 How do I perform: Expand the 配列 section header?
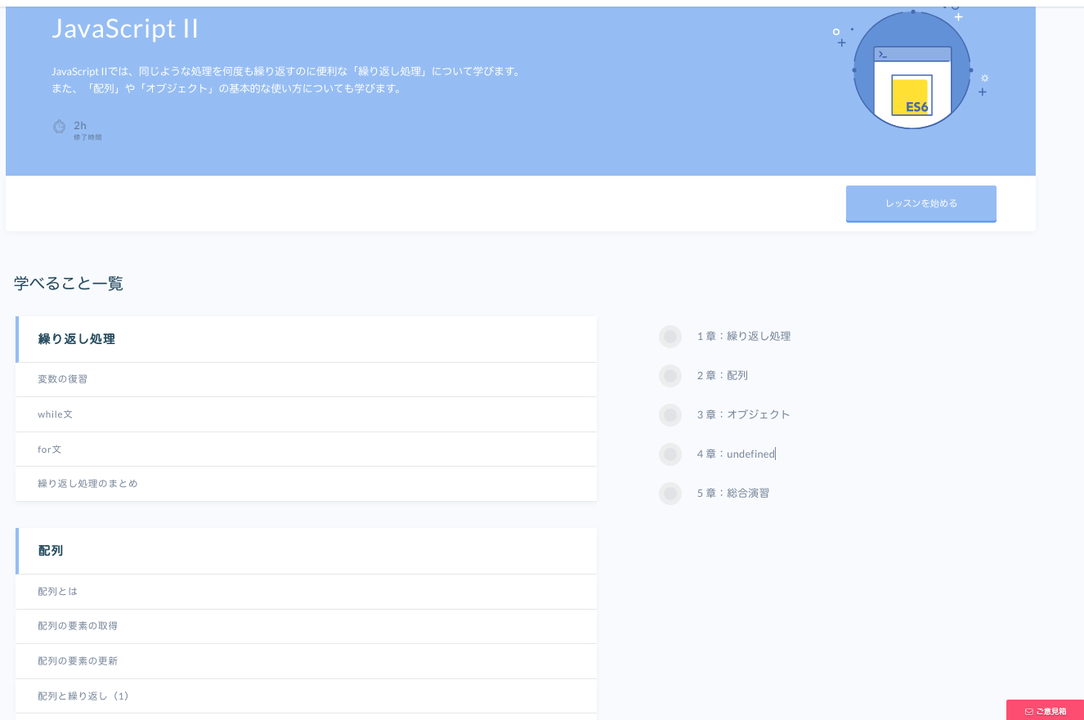306,551
